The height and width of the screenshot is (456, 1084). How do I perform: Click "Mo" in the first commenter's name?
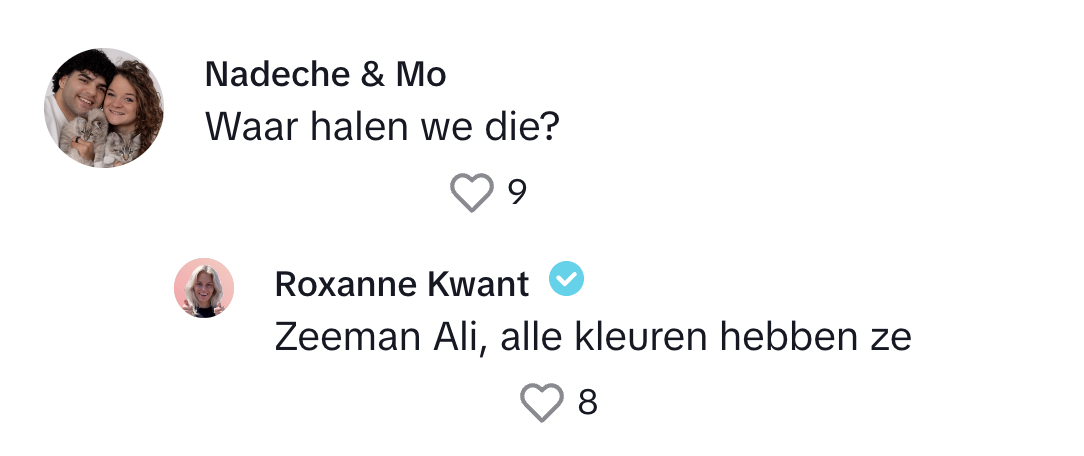[x=421, y=75]
